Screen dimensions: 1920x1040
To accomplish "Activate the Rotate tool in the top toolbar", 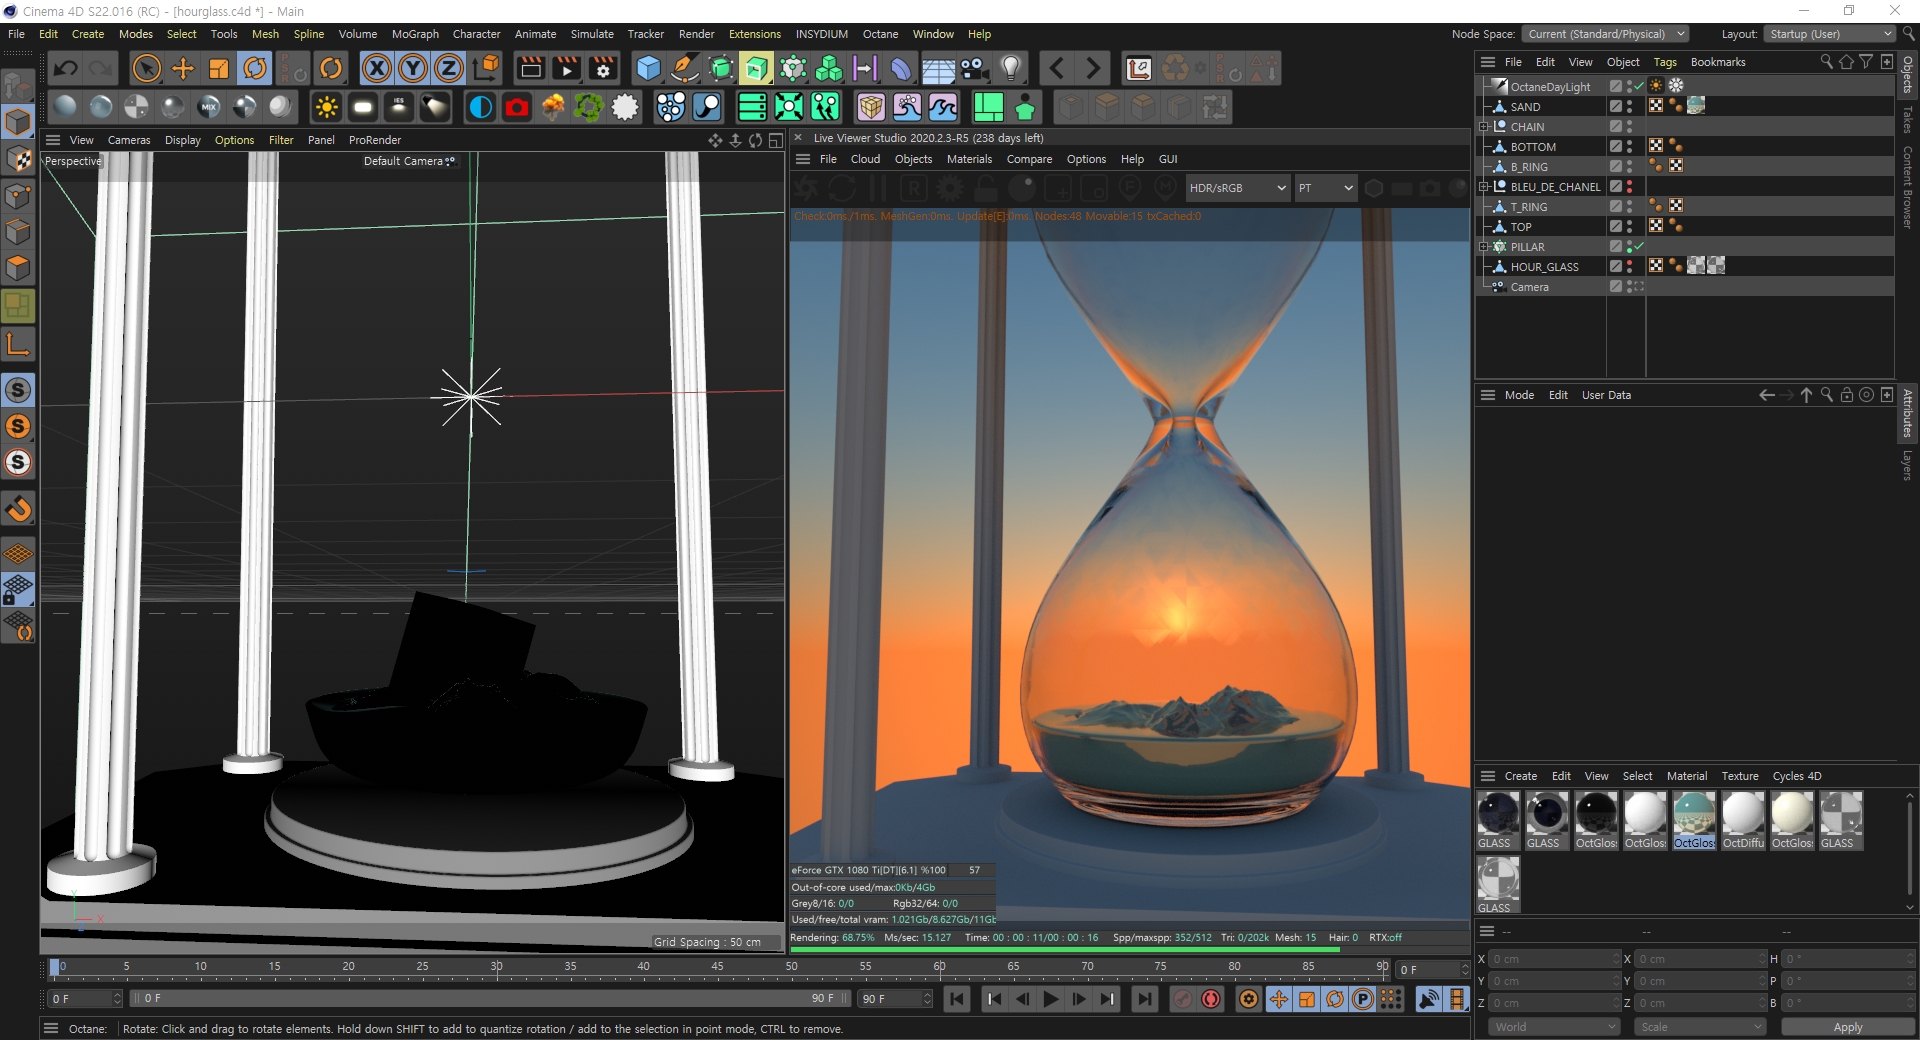I will pyautogui.click(x=255, y=69).
